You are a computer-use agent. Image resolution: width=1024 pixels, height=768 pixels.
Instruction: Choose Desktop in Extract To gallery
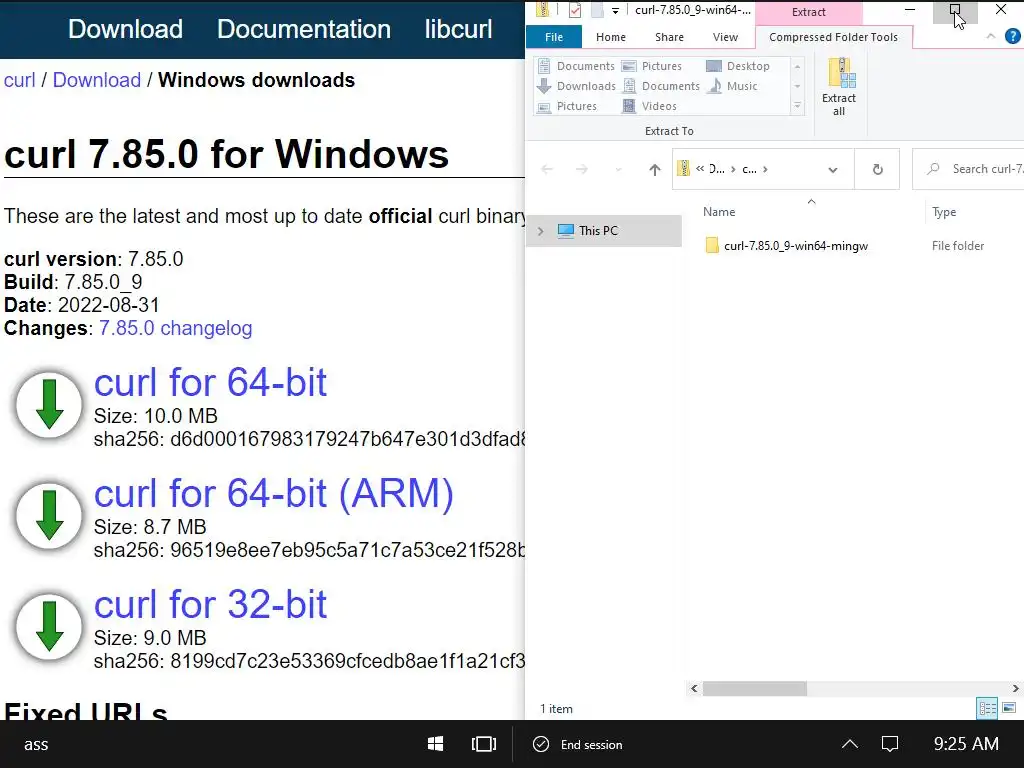(x=738, y=66)
